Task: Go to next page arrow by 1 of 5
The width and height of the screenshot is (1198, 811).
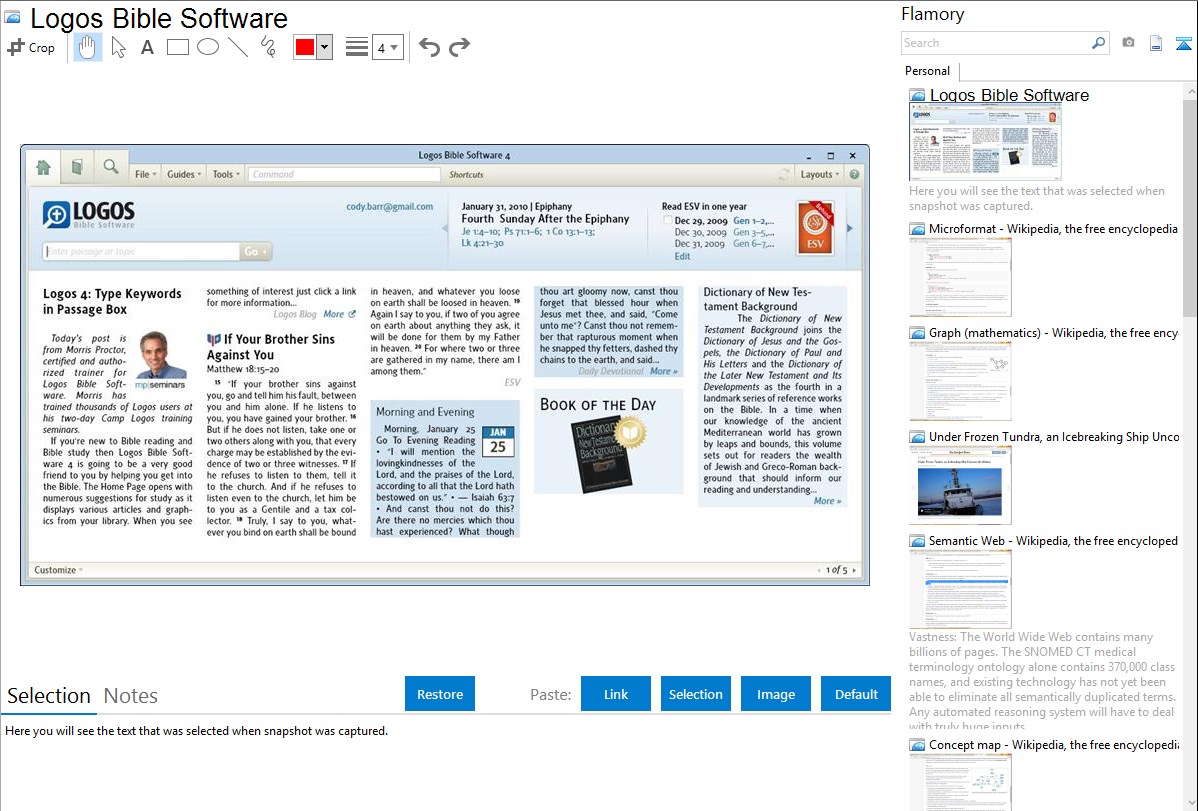Action: pyautogui.click(x=853, y=570)
